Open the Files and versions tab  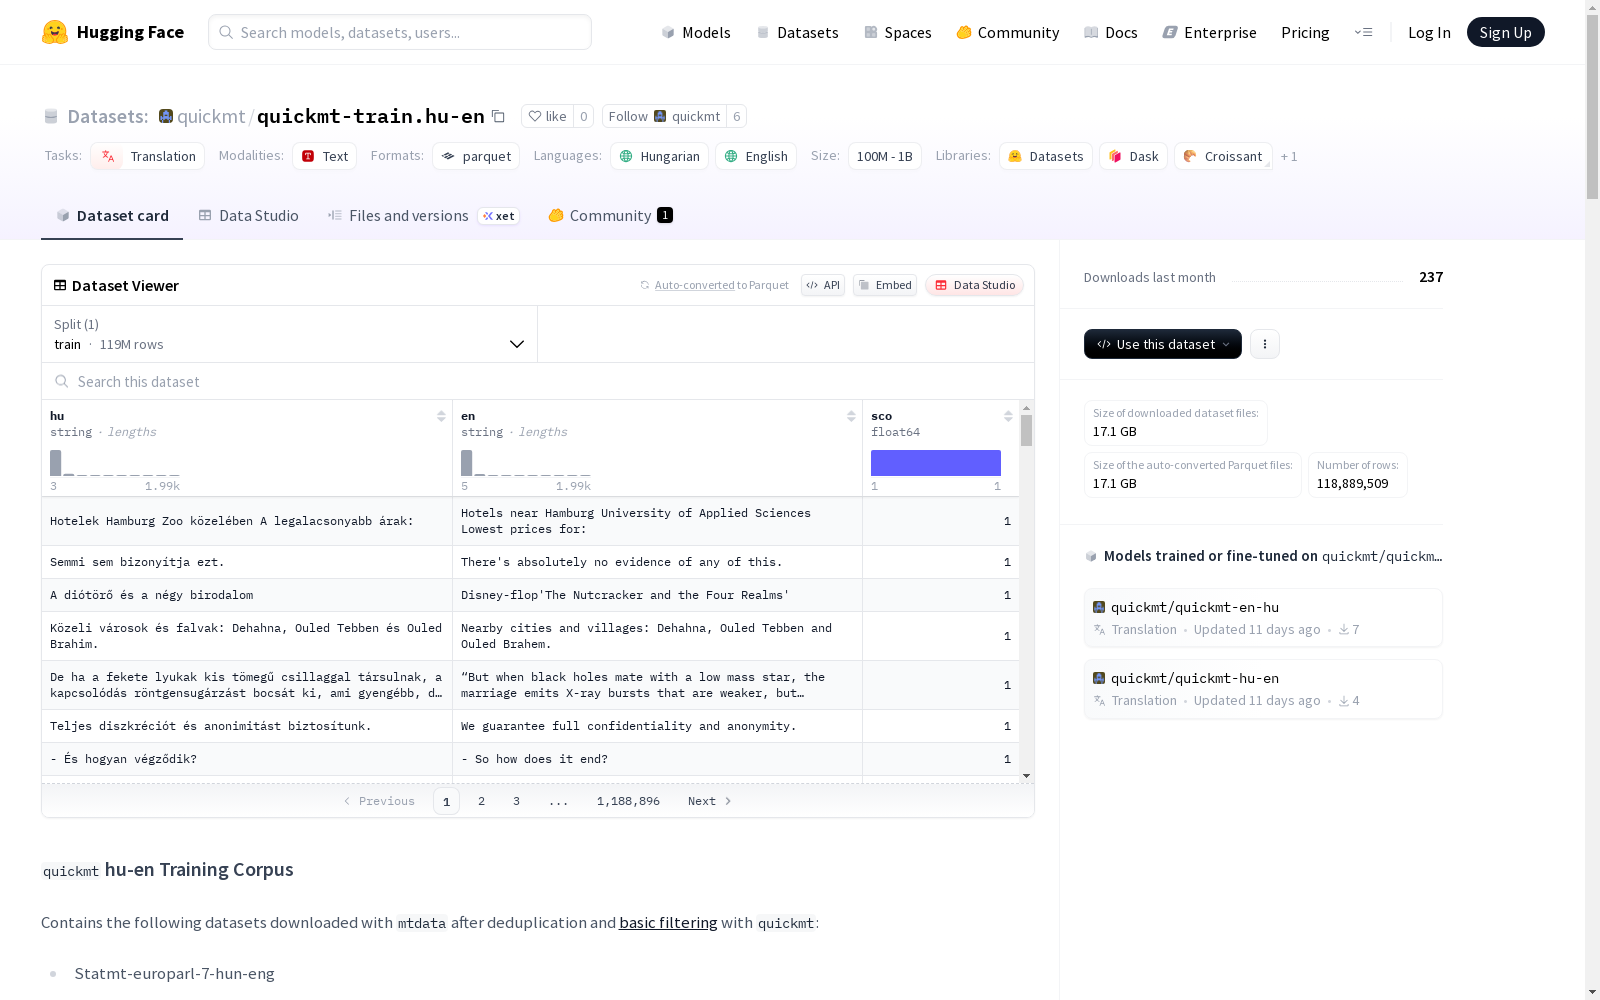(x=423, y=216)
